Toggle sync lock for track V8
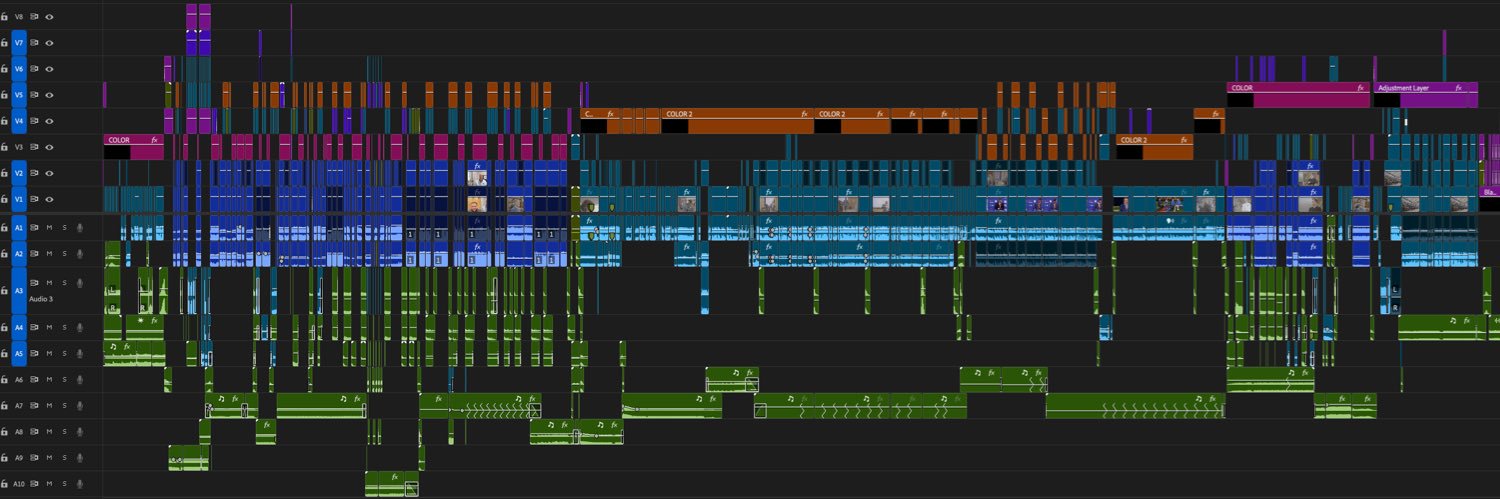The height and width of the screenshot is (499, 1500). (x=34, y=16)
